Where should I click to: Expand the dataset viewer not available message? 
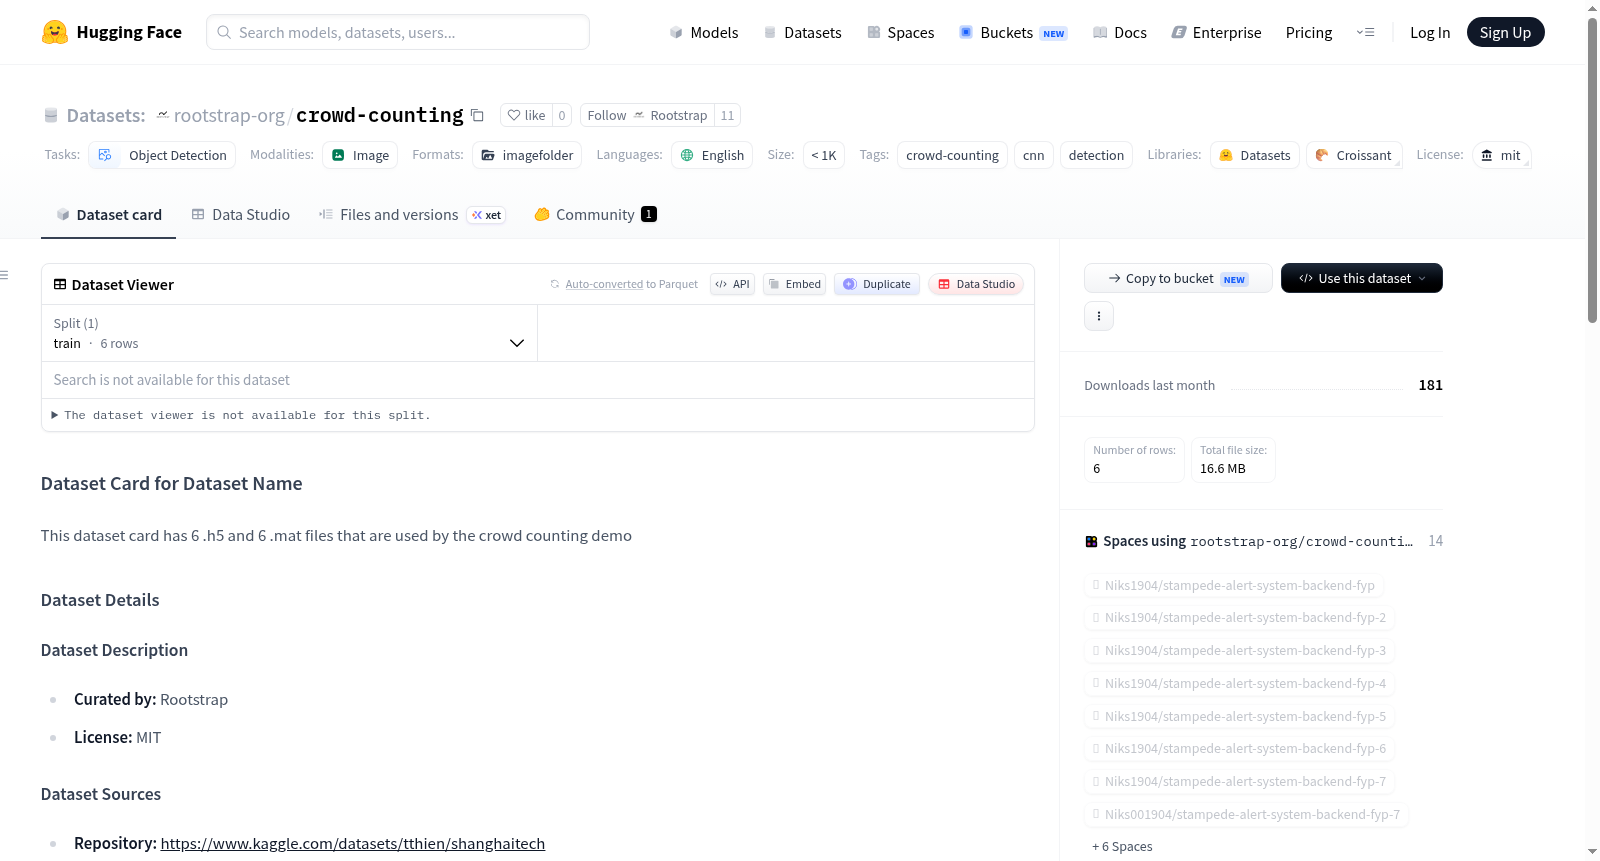tap(241, 415)
